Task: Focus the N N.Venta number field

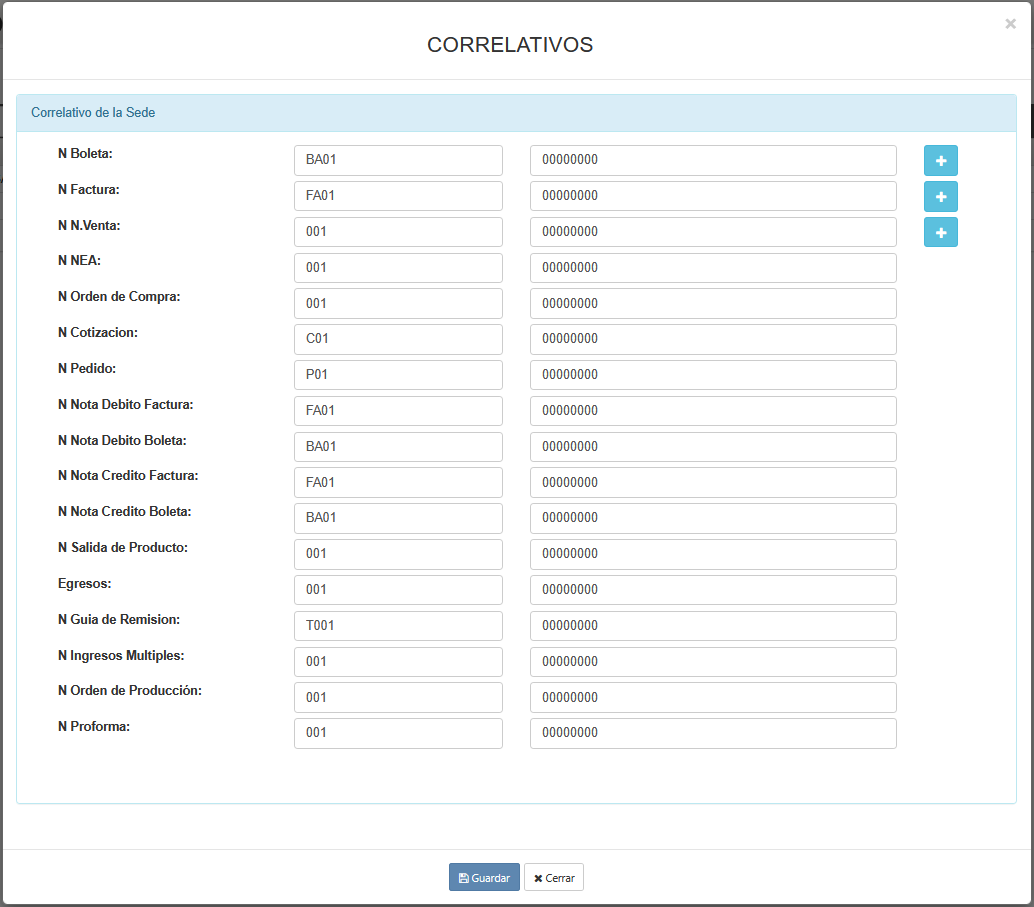Action: (x=713, y=232)
